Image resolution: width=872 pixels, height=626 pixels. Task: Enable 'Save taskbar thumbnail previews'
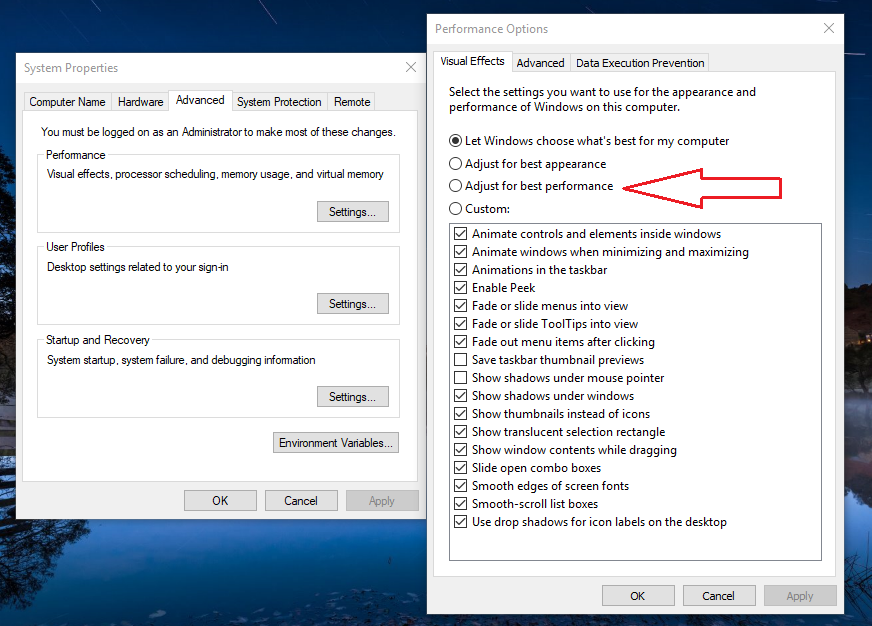coord(461,360)
